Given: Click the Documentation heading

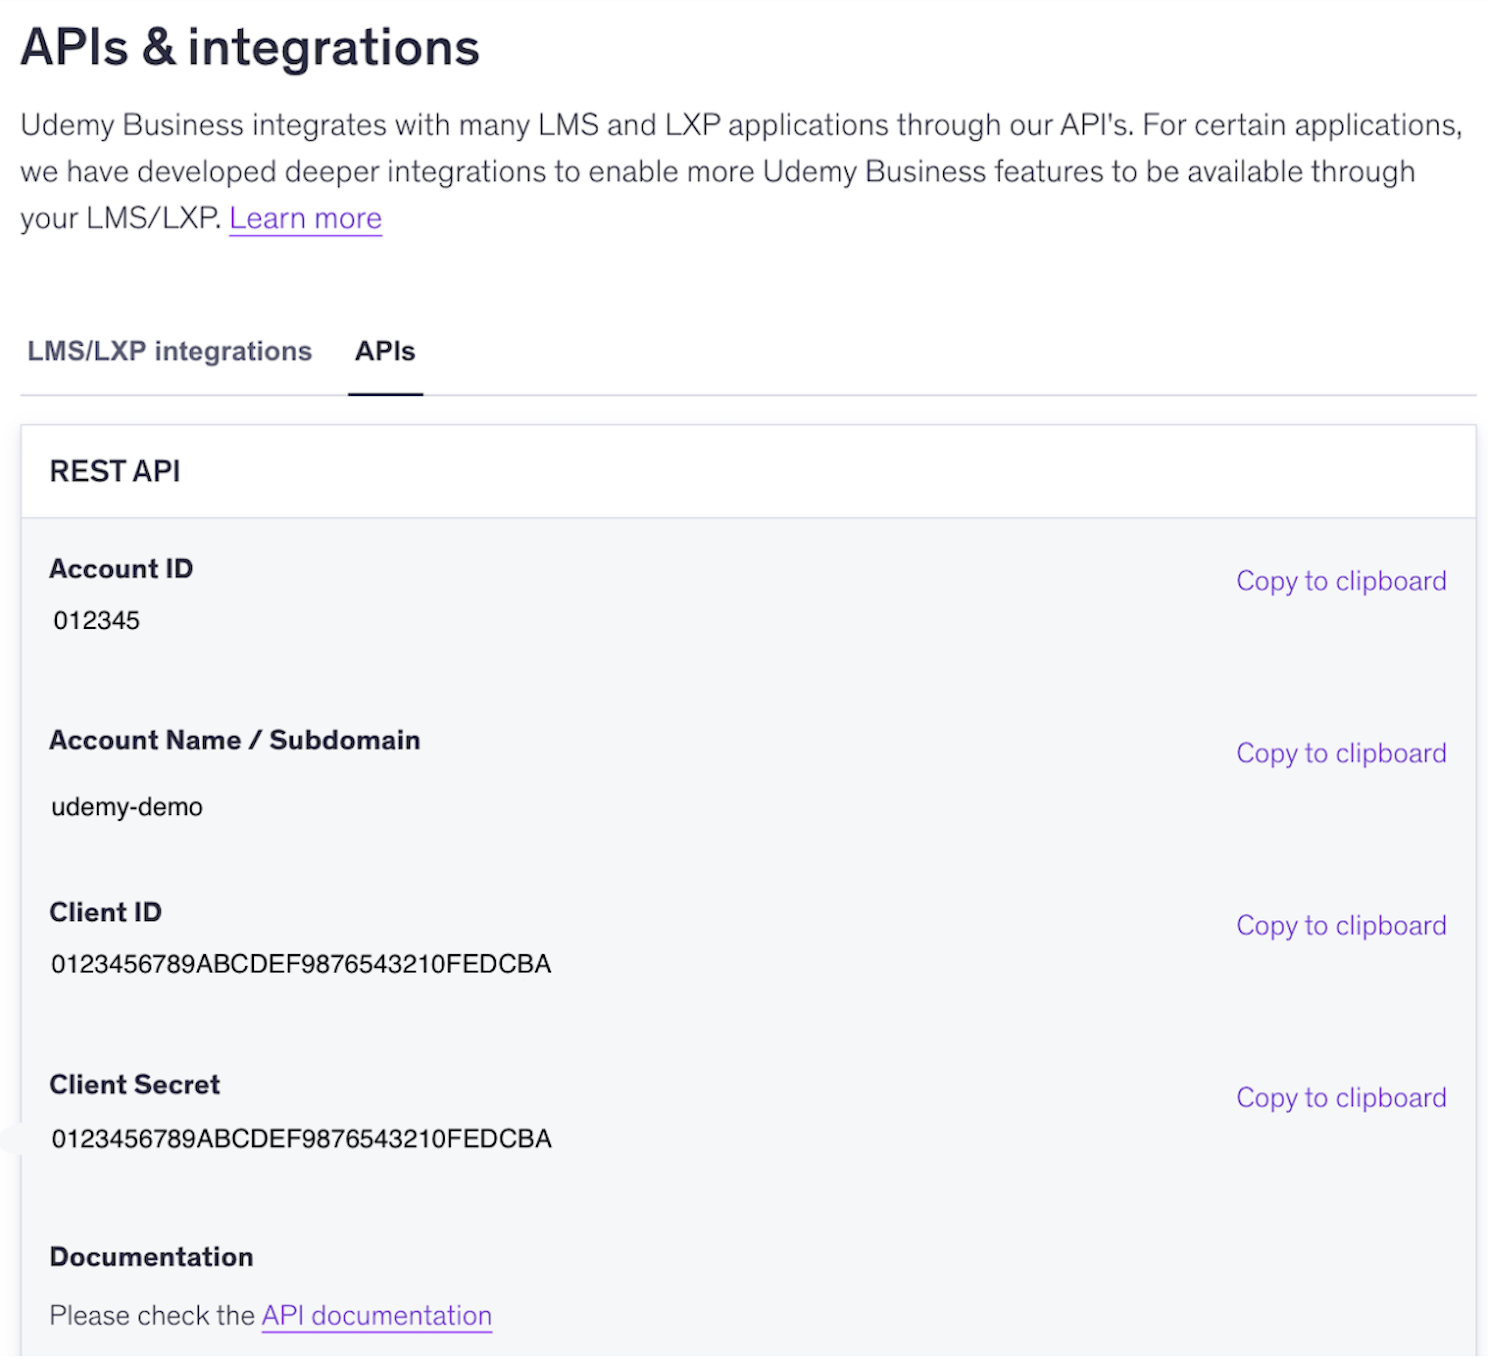Looking at the screenshot, I should click(151, 1257).
